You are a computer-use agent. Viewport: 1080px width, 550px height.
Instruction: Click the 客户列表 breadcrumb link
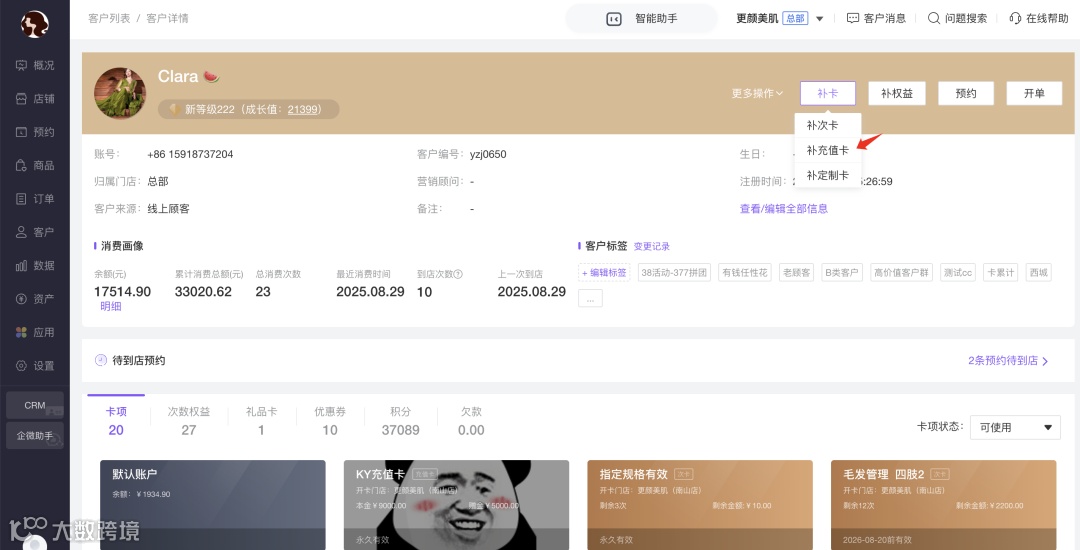(x=109, y=19)
